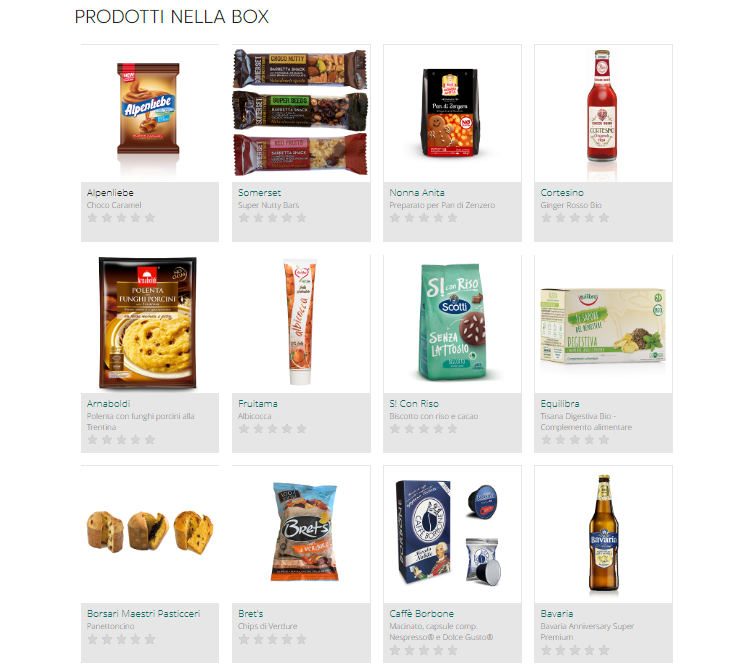
Task: Select the Fruitama Albicocca tube image
Action: [301, 324]
